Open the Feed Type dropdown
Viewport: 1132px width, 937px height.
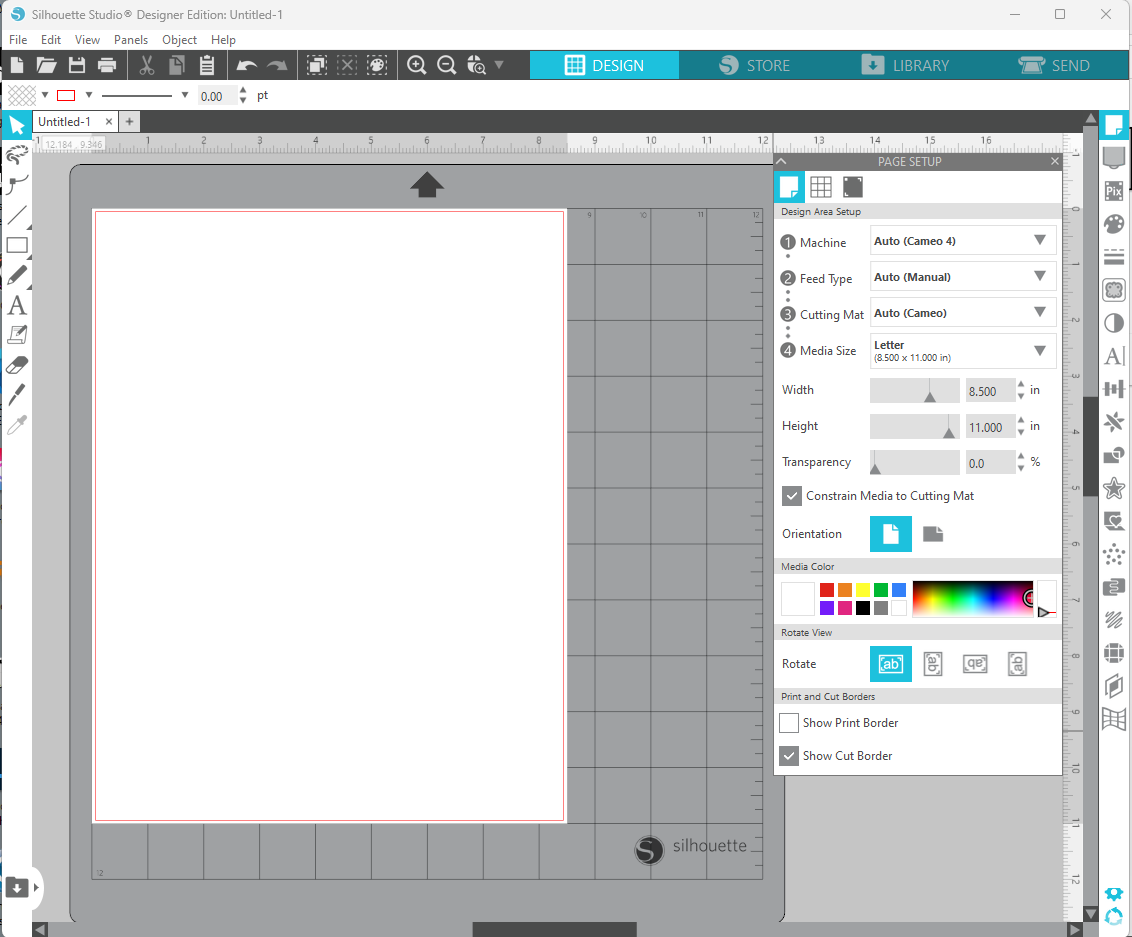click(962, 276)
